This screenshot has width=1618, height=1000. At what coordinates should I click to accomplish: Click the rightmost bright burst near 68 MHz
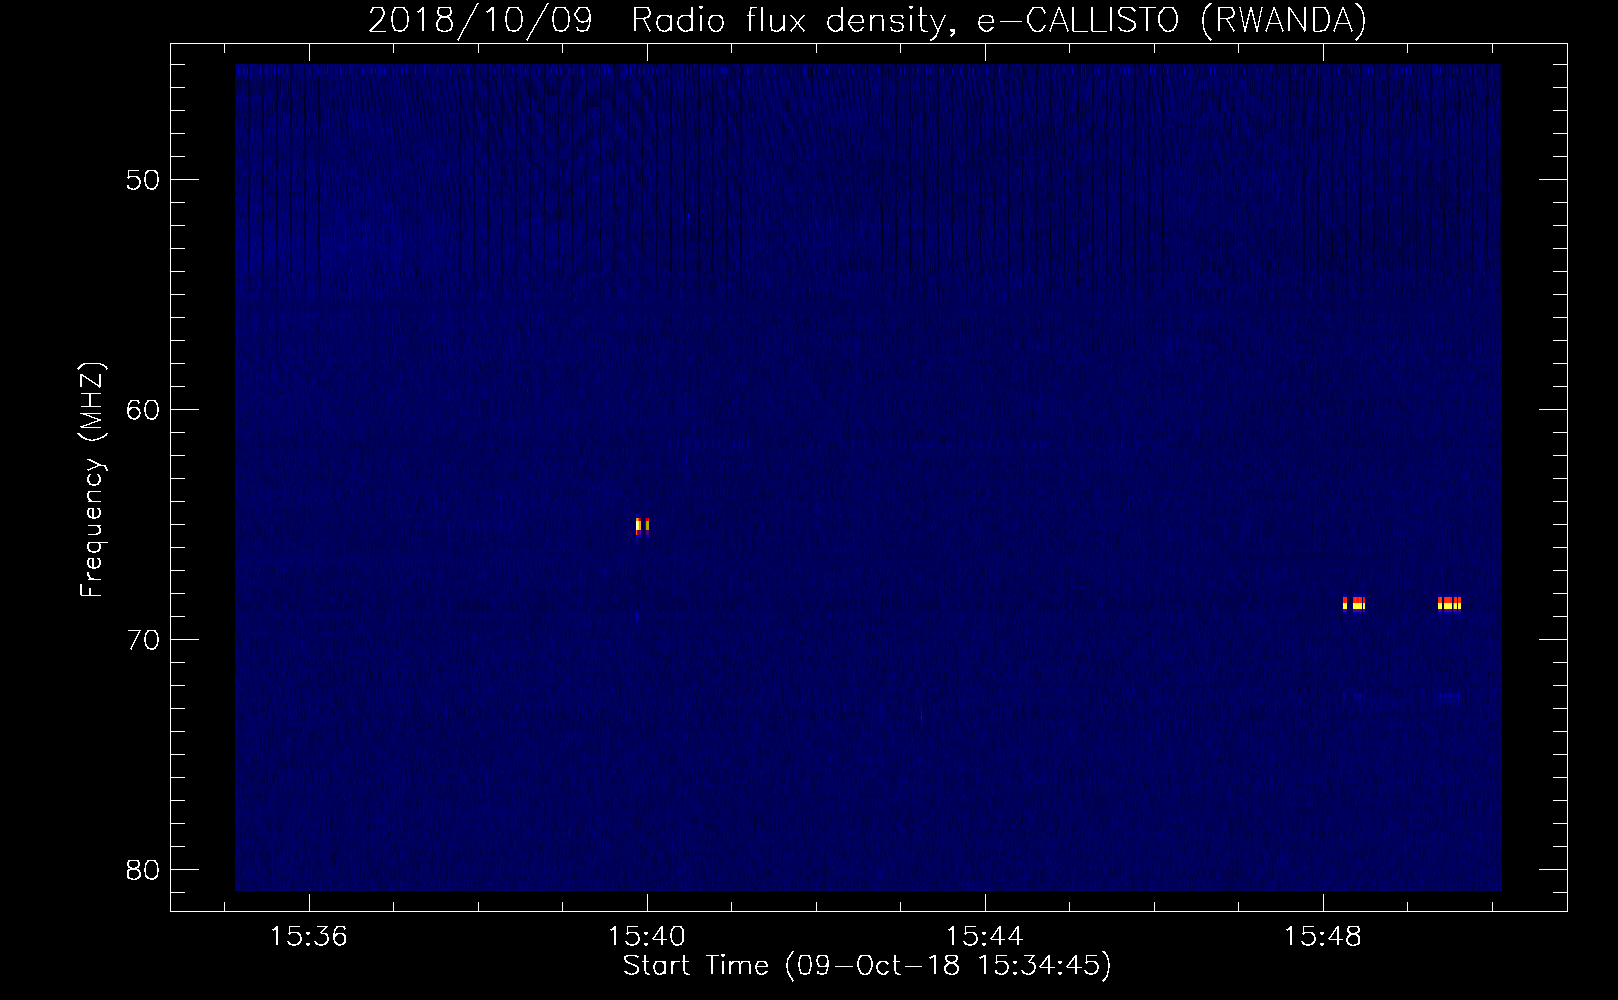tap(1450, 603)
